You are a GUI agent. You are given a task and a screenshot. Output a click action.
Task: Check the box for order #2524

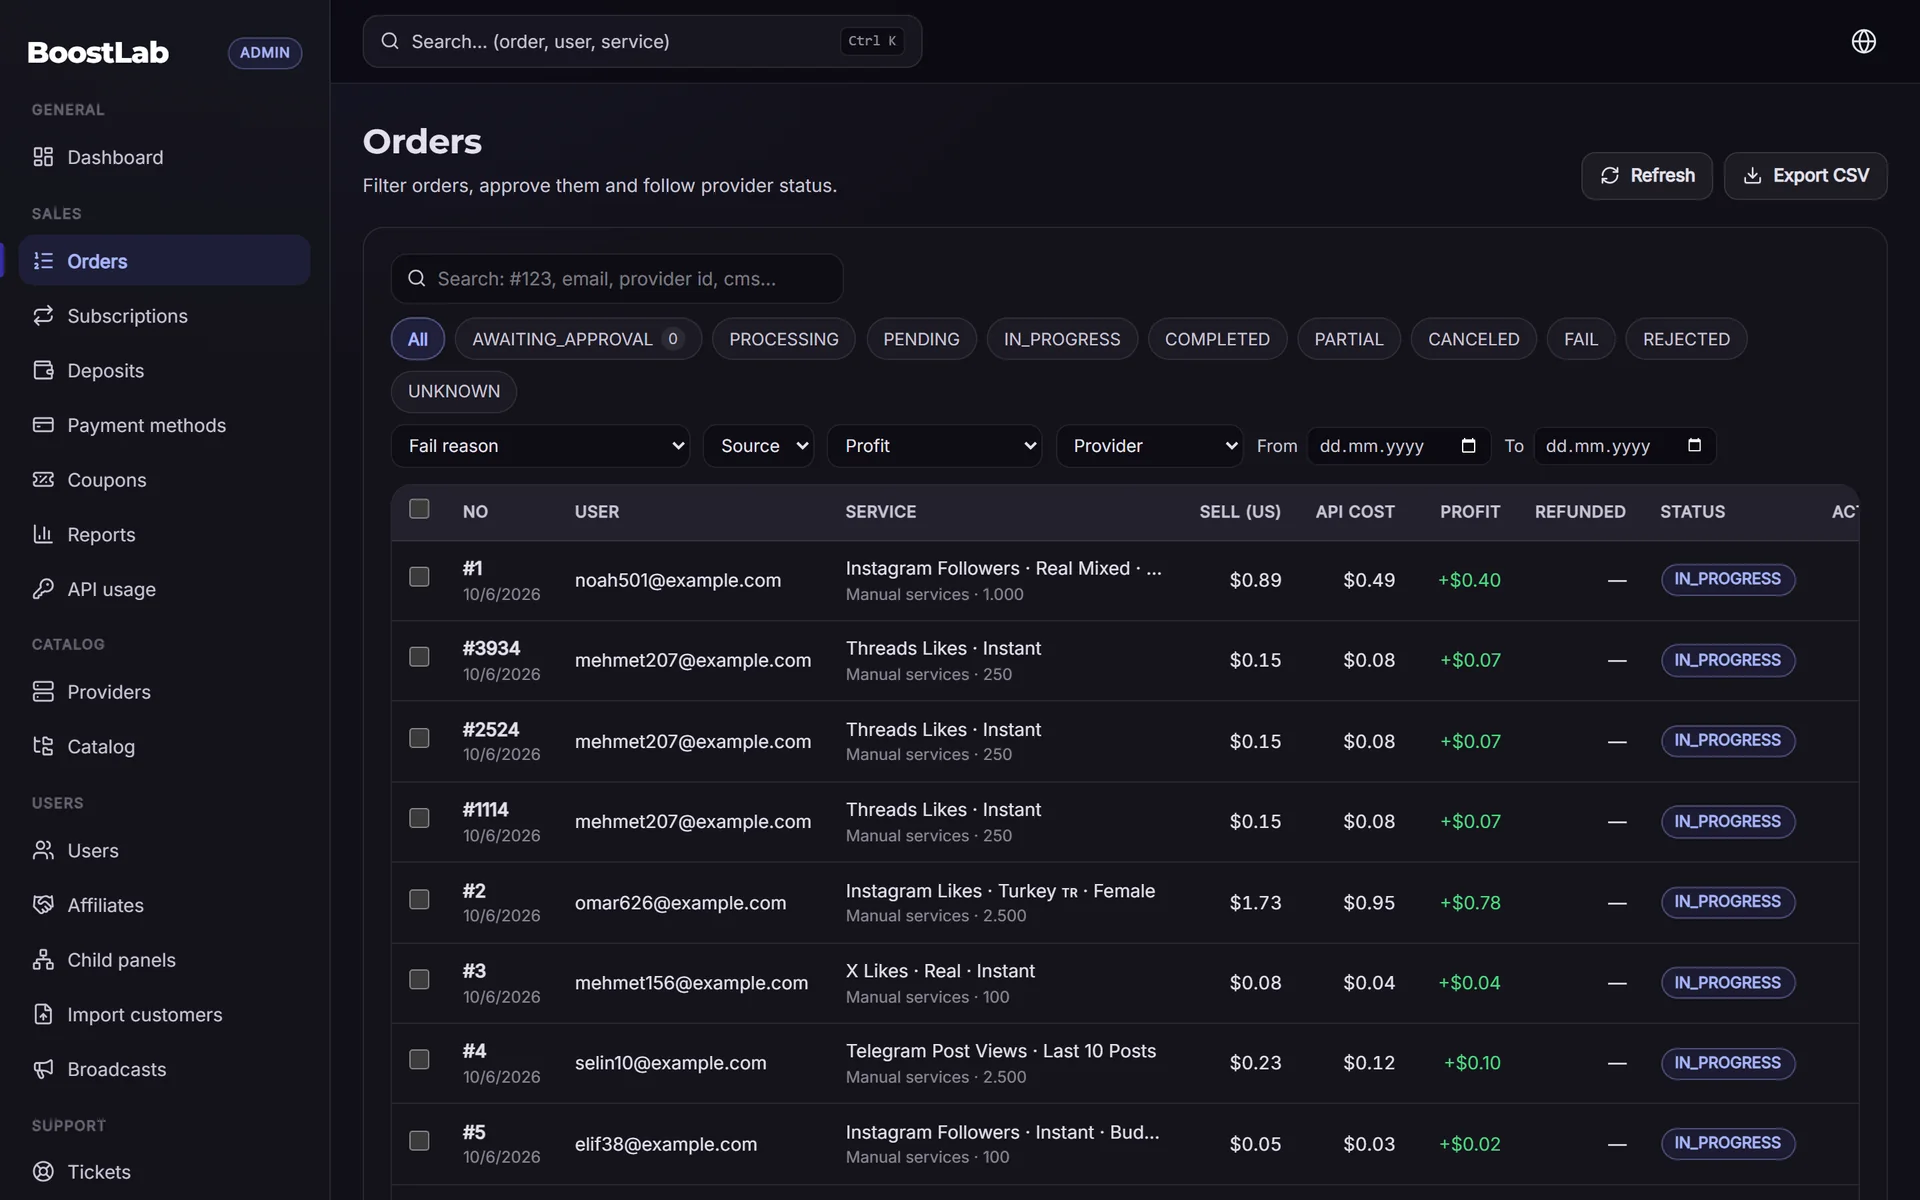419,738
